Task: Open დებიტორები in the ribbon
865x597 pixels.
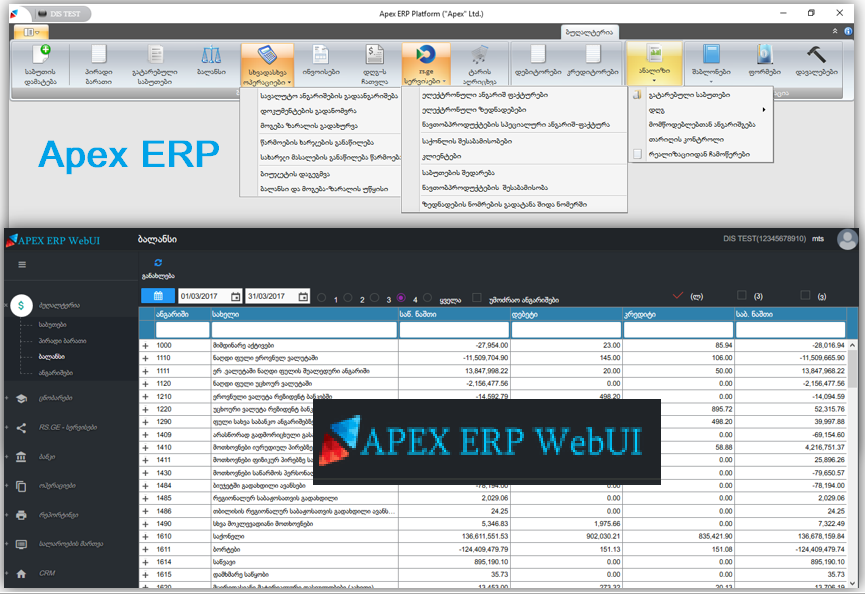Action: click(x=538, y=60)
